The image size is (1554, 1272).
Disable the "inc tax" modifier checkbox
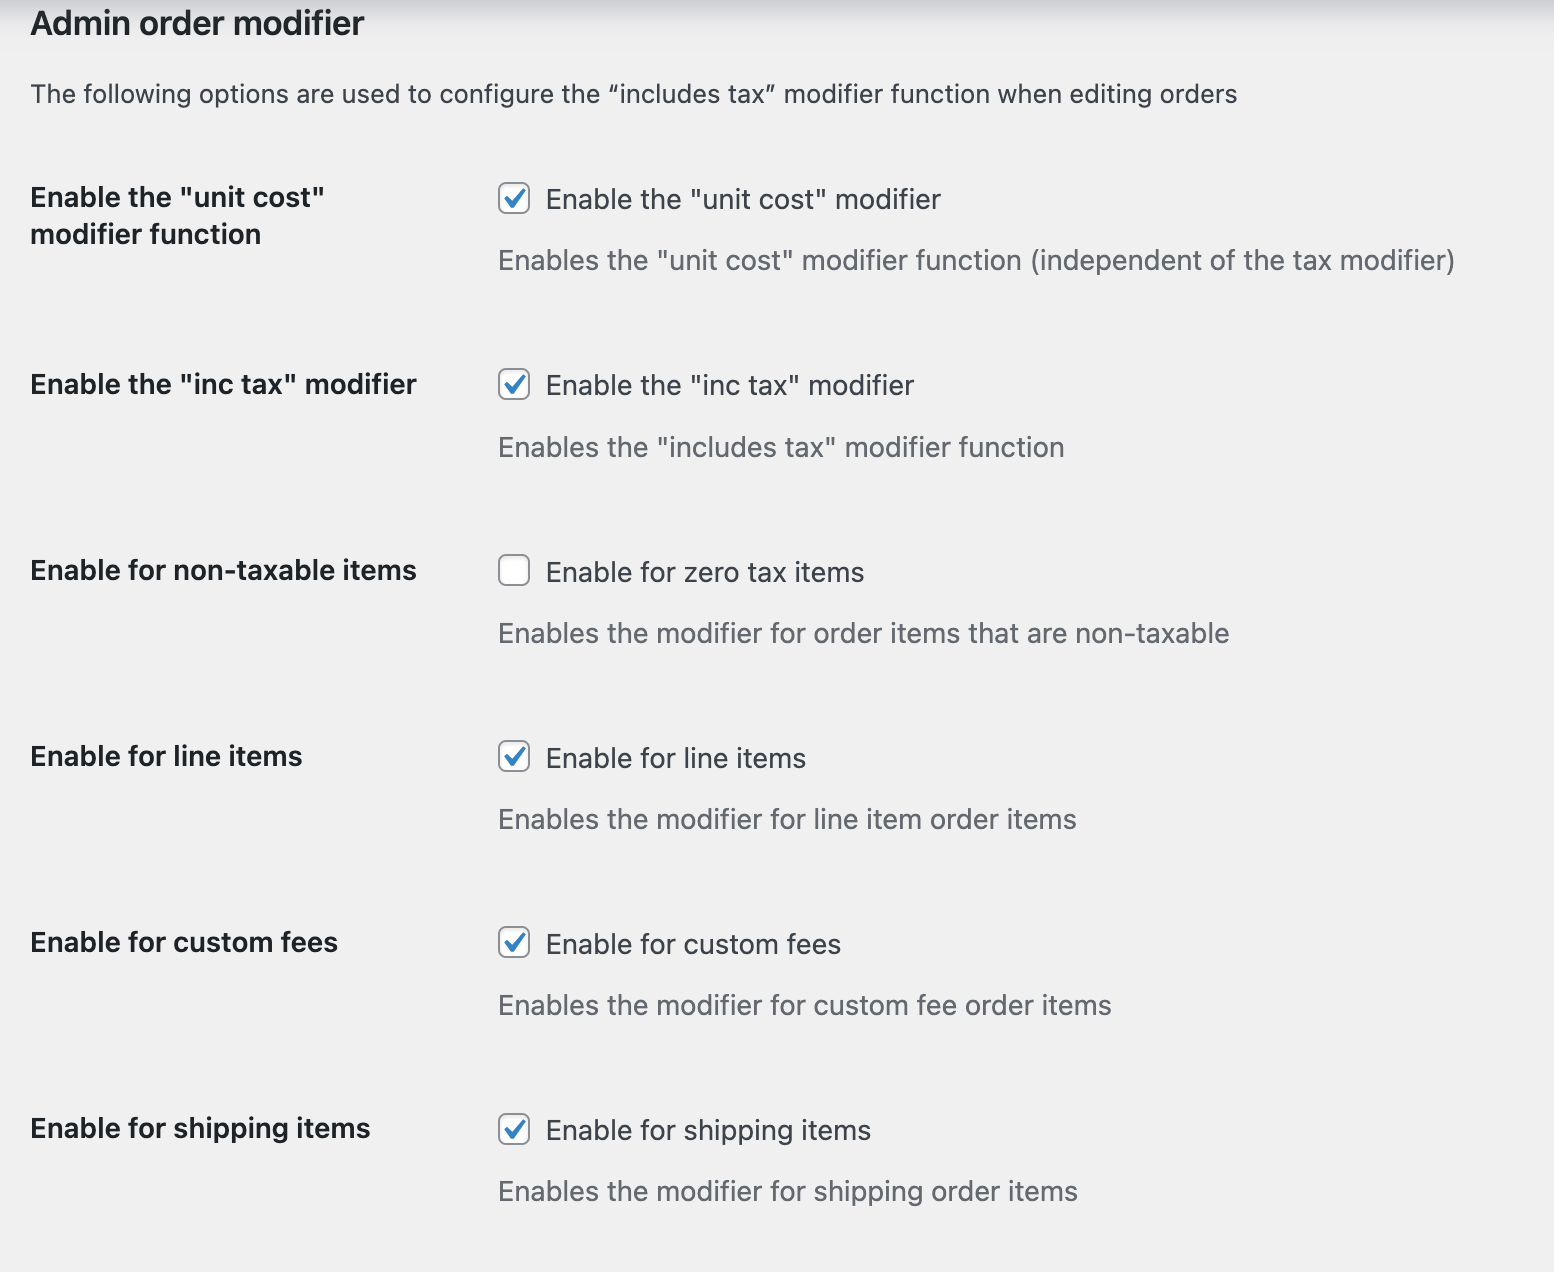pos(514,385)
